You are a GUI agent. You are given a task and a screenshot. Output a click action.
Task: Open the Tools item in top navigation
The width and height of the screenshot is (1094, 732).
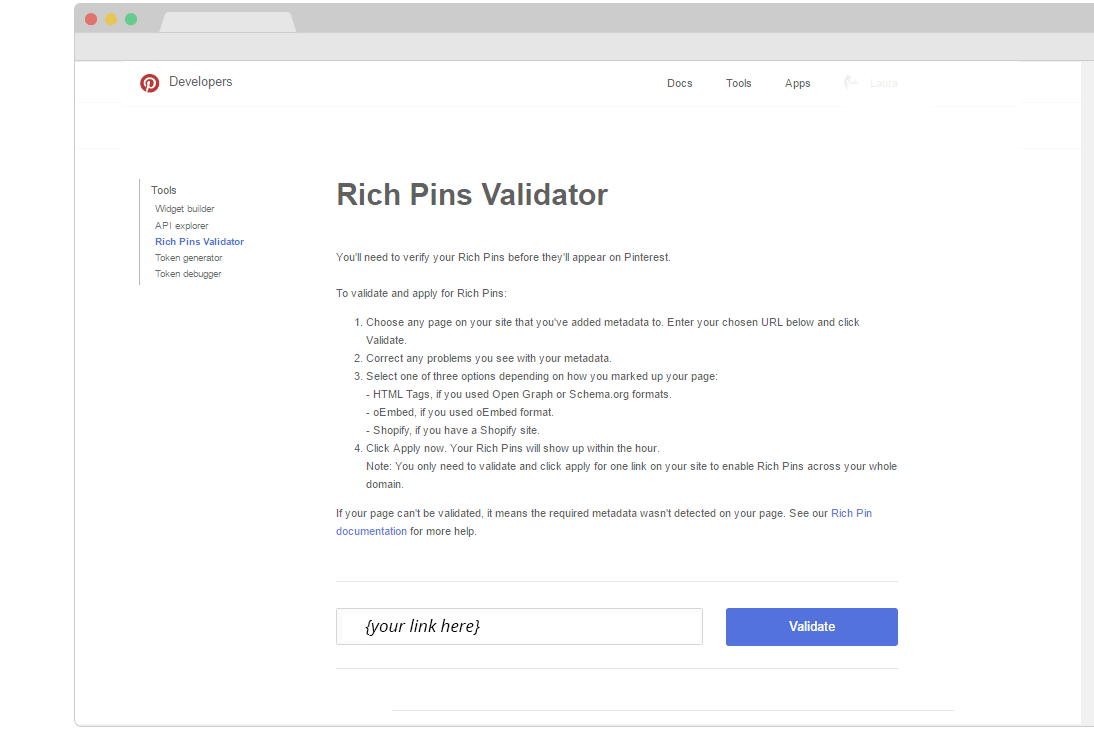coord(739,83)
